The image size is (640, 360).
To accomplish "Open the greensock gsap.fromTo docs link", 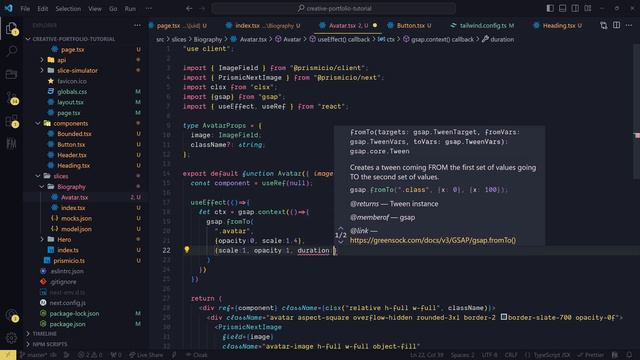I will [x=433, y=240].
